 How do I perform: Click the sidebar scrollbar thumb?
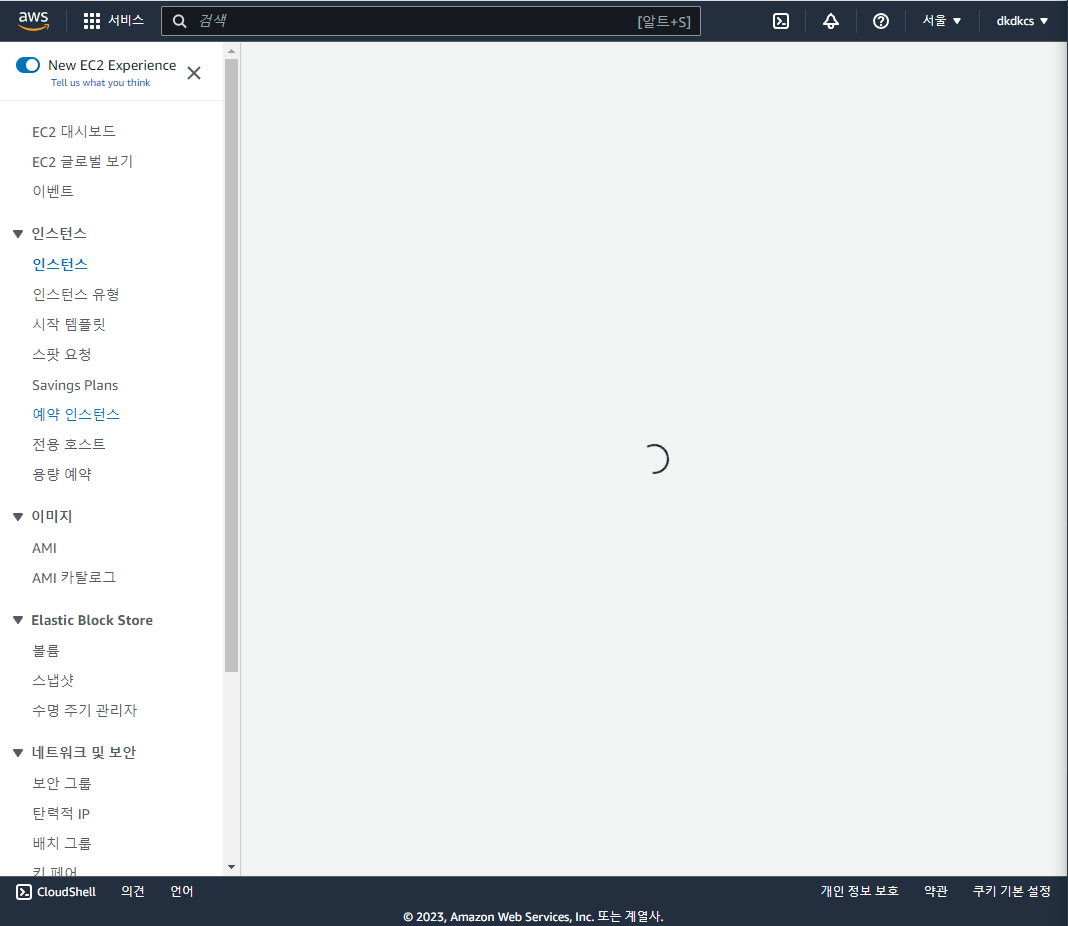[x=232, y=366]
